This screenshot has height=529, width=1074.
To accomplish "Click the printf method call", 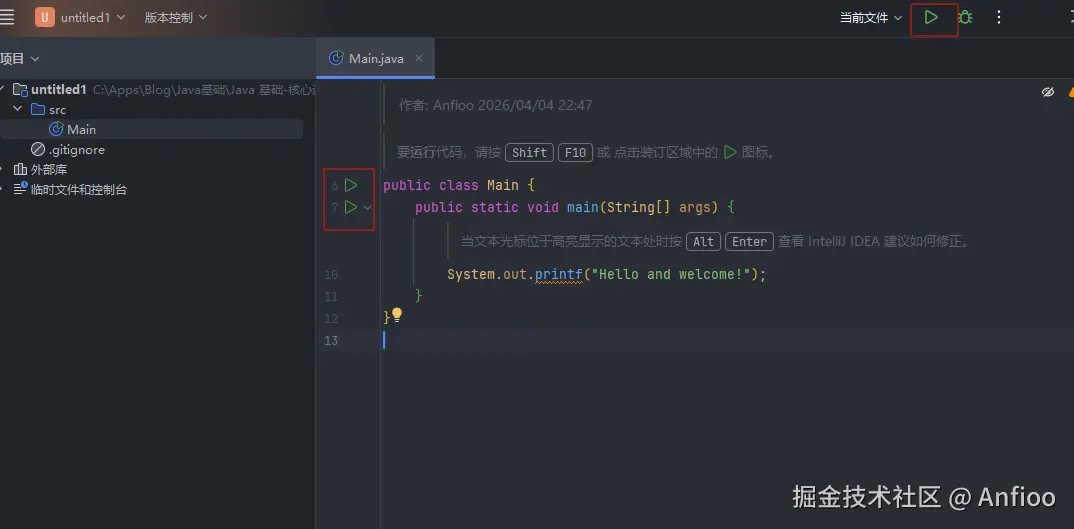I will [558, 274].
